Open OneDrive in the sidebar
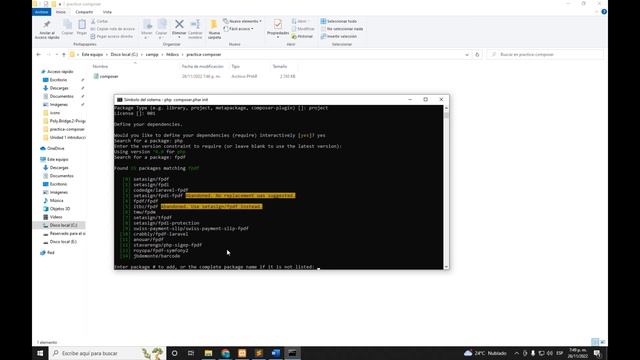Screen dimensions: 640x360 pos(56,149)
